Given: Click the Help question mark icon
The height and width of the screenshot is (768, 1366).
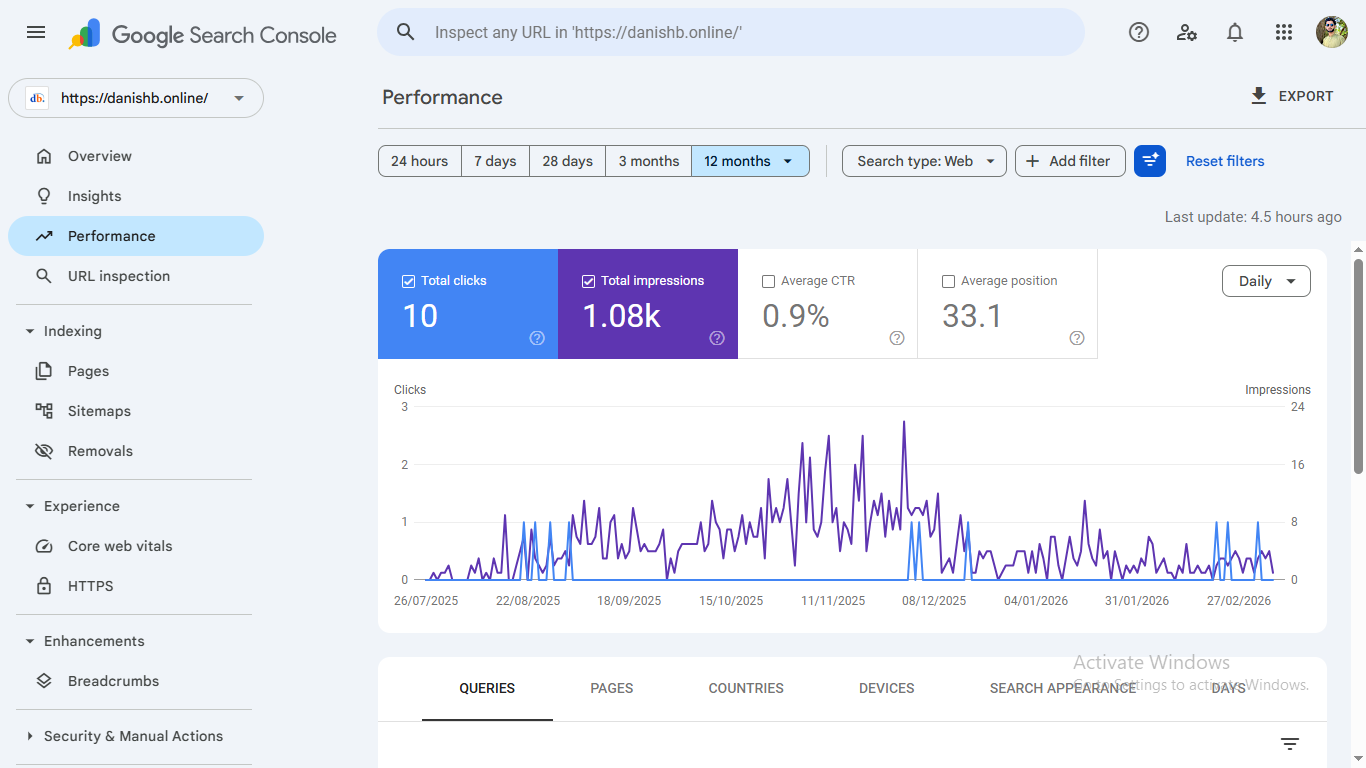Looking at the screenshot, I should 1138,32.
